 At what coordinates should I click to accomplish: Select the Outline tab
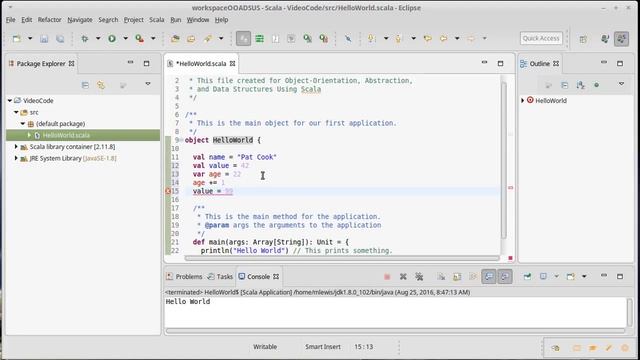tap(539, 64)
